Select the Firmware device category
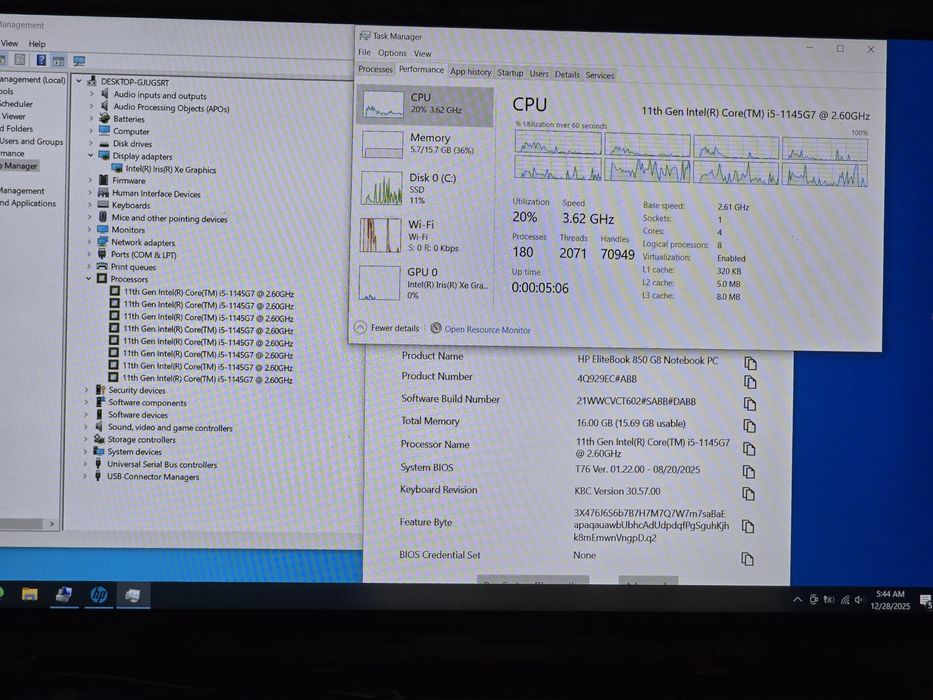The image size is (933, 700). tap(122, 180)
